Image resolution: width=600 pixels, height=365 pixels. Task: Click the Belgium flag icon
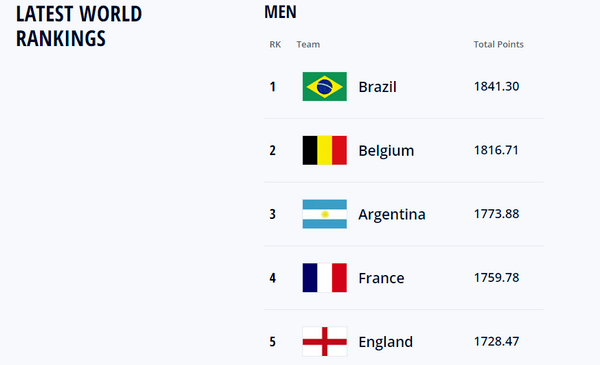pos(324,150)
